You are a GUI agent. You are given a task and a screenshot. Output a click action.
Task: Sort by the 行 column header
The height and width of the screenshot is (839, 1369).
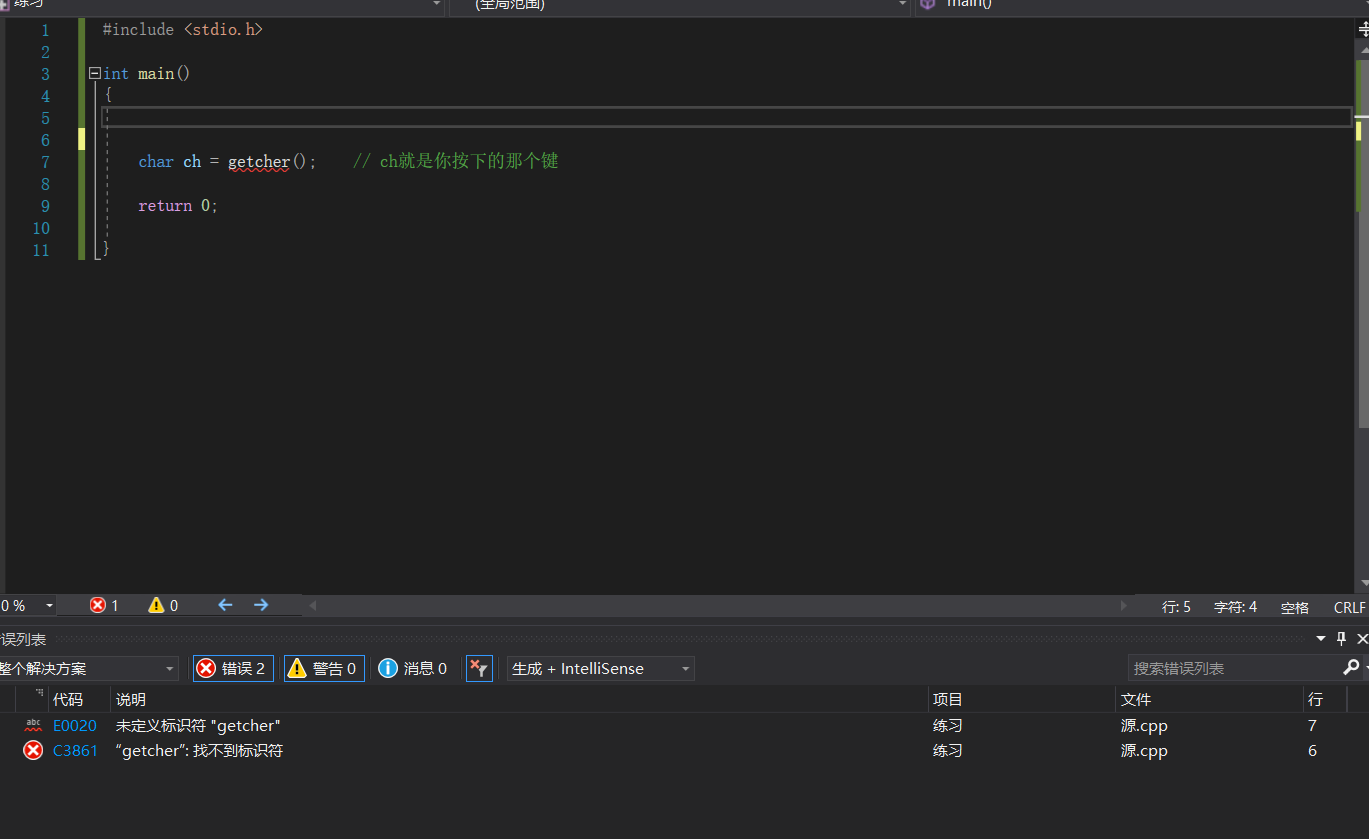click(1324, 699)
